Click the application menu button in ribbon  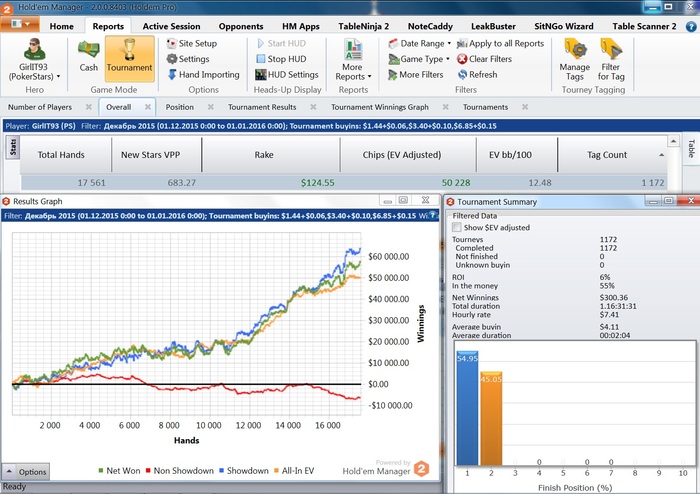click(x=20, y=24)
